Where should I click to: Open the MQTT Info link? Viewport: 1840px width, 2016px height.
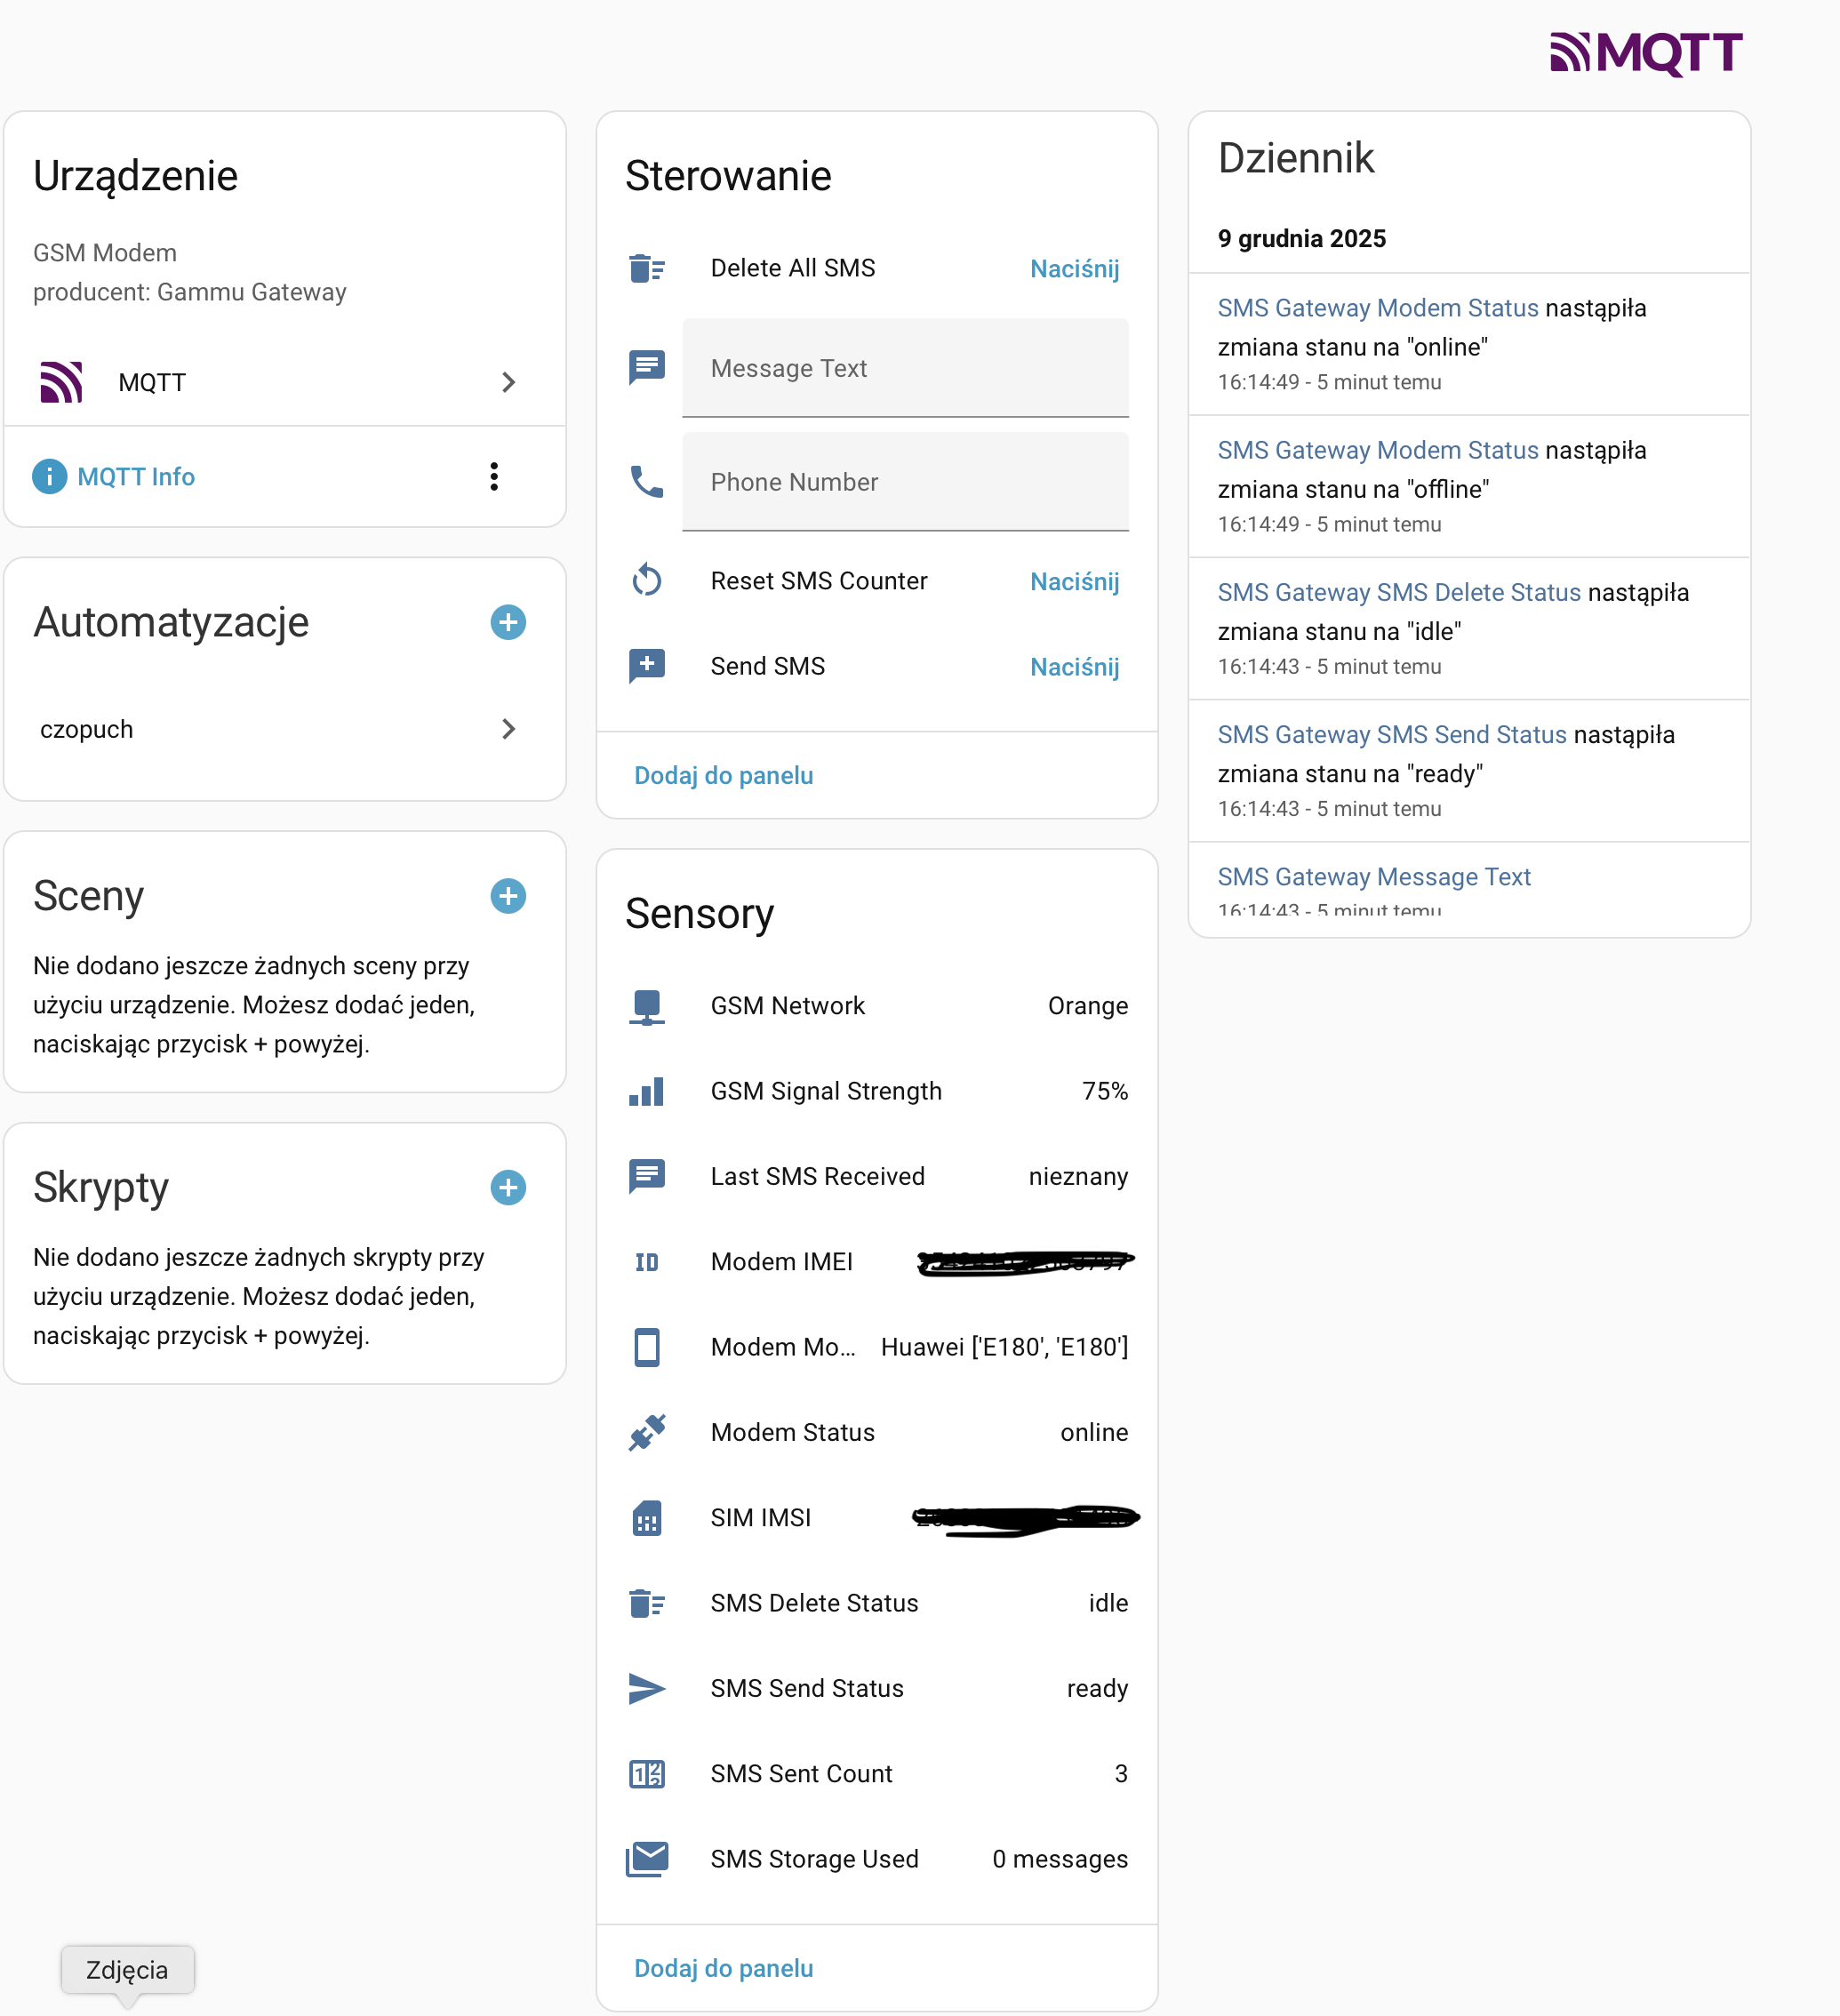136,477
